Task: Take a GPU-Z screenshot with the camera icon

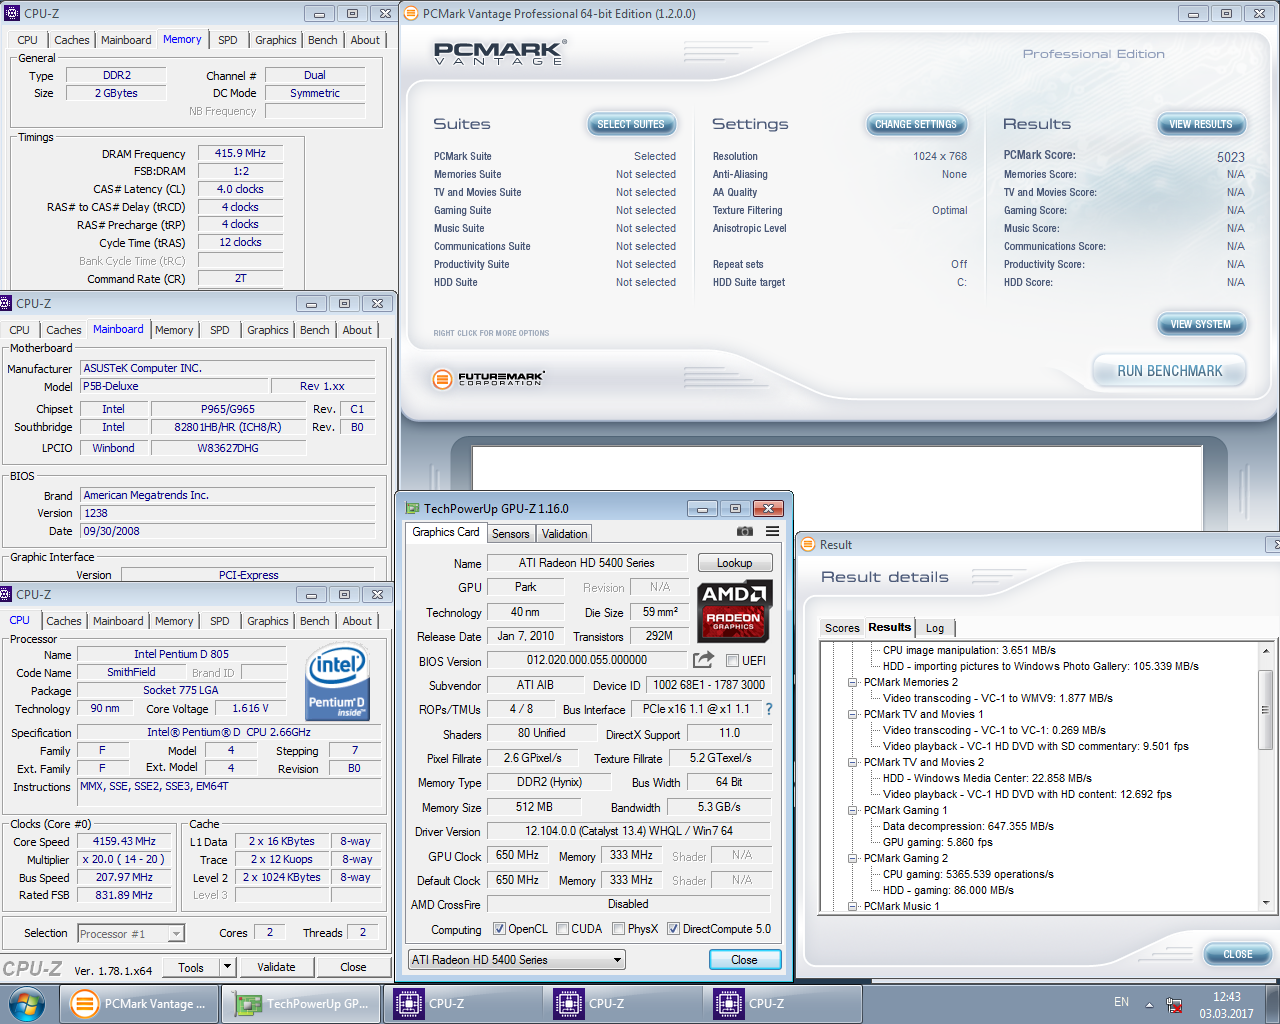Action: coord(744,532)
